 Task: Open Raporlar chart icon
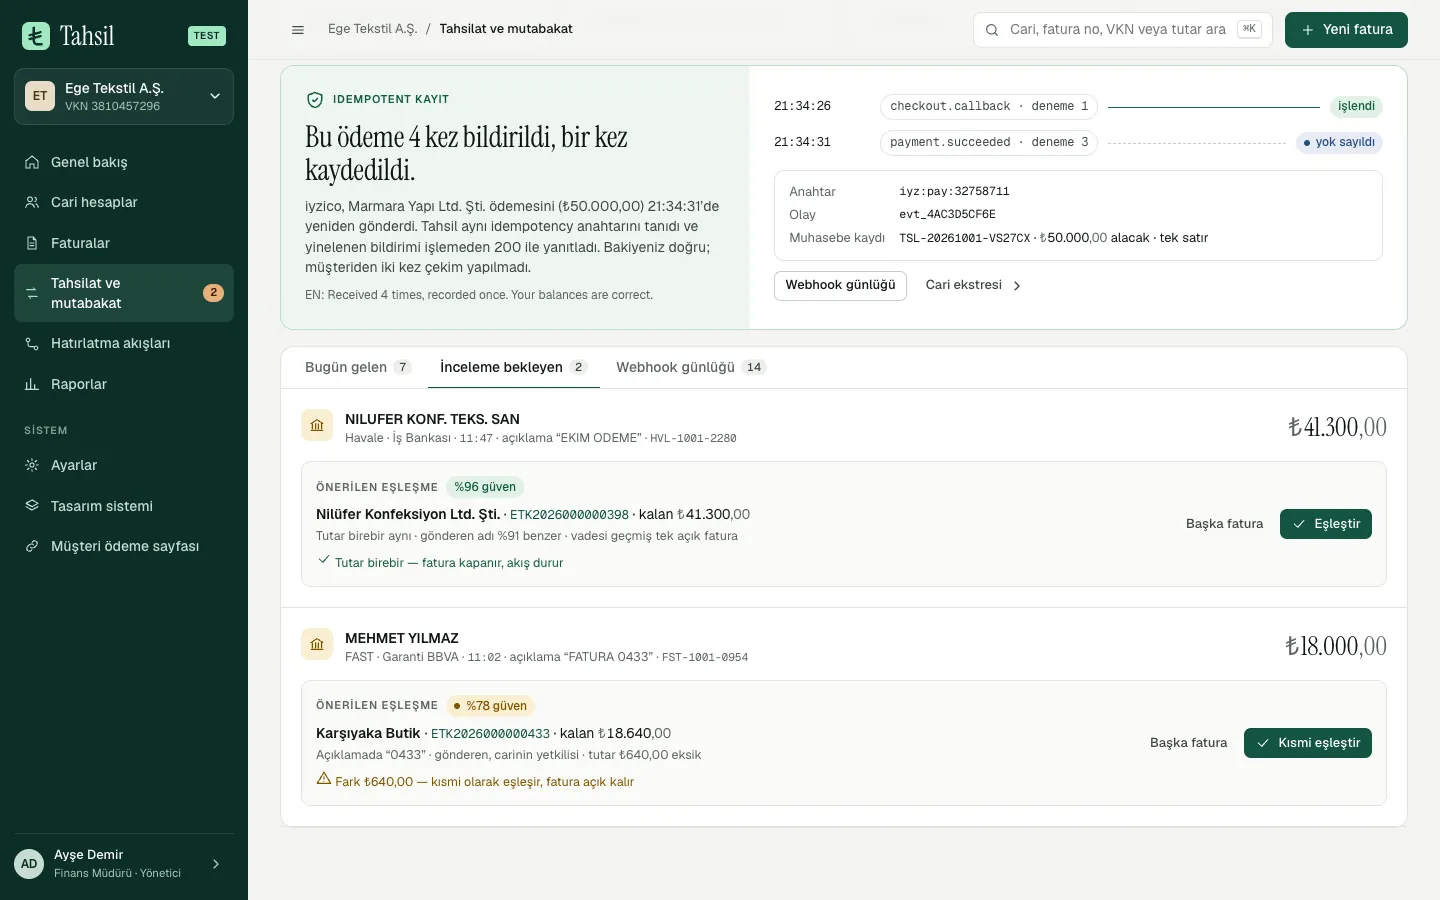click(x=32, y=384)
